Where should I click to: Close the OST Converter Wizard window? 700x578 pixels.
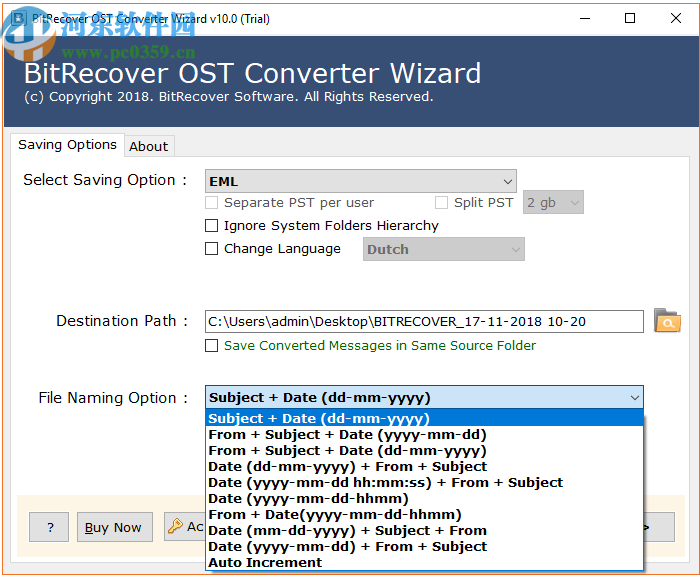coord(675,18)
